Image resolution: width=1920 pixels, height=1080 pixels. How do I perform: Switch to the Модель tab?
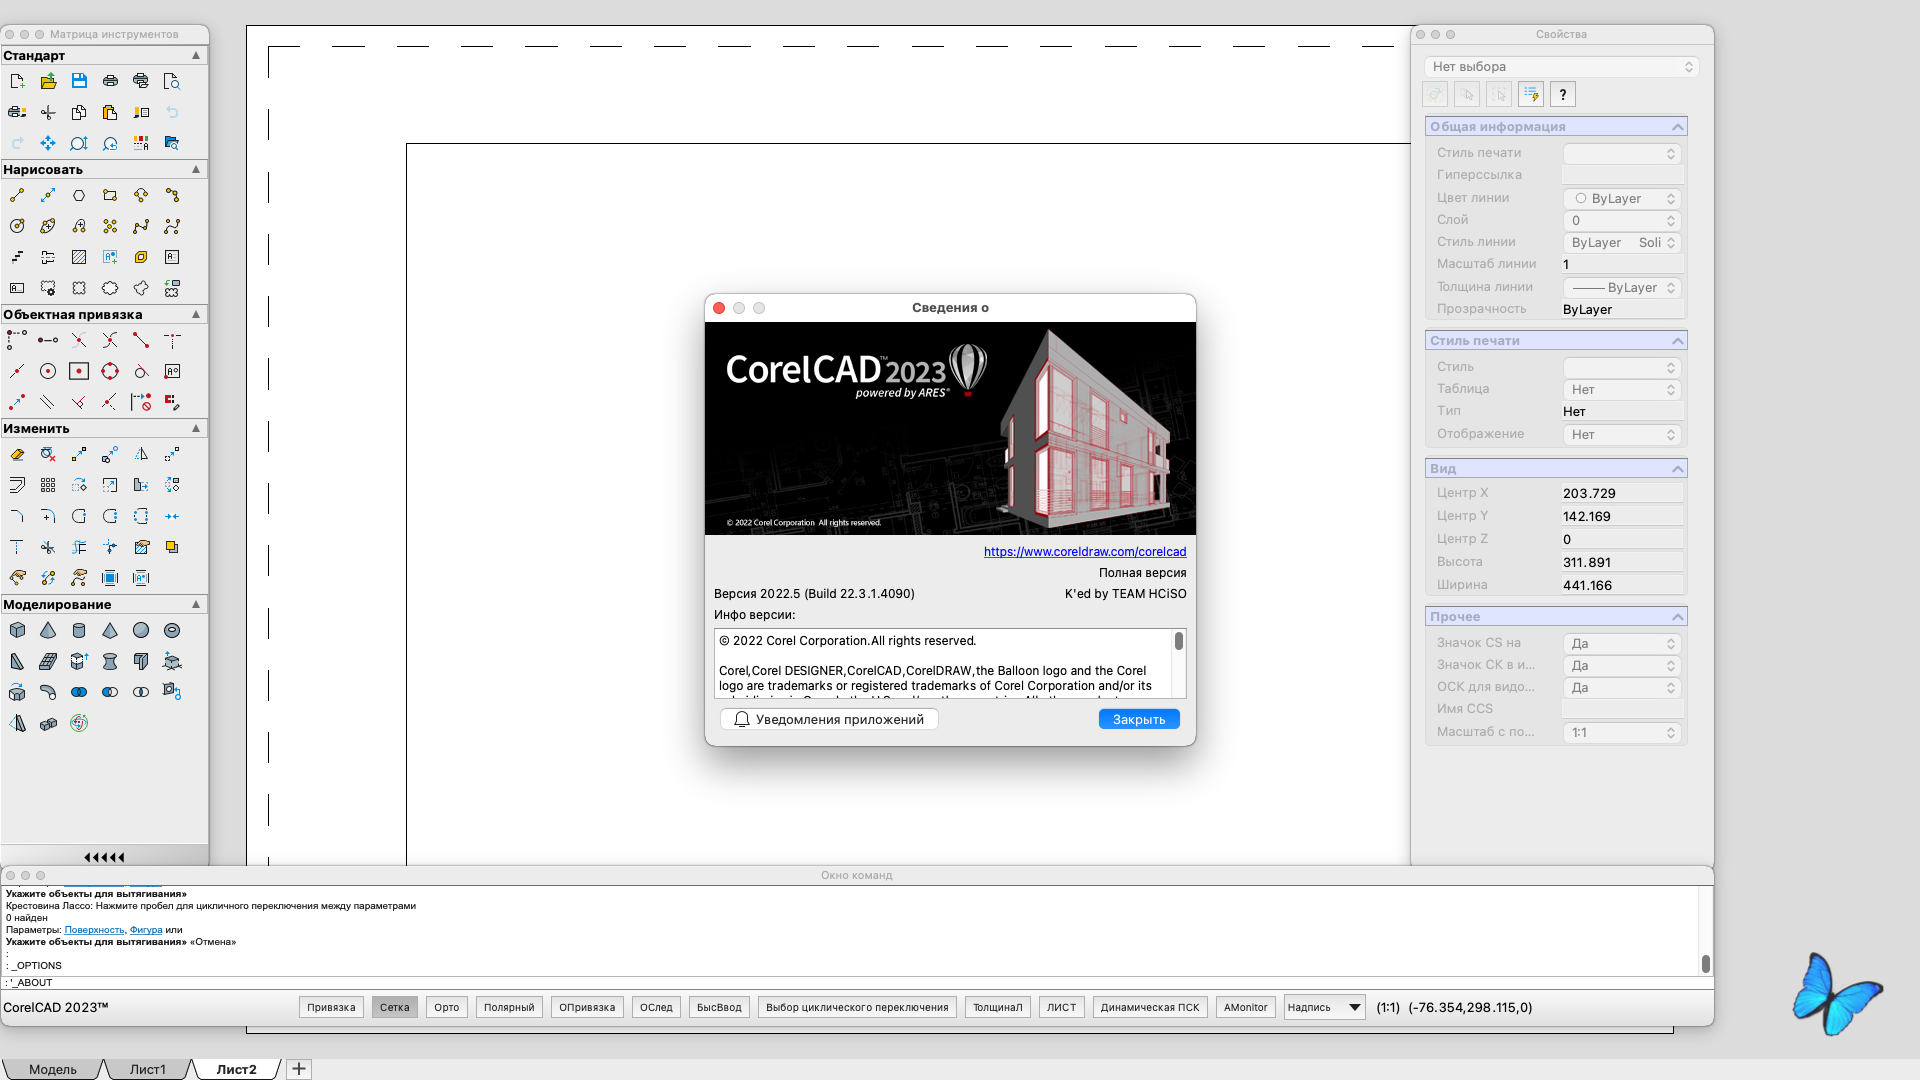coord(53,1069)
